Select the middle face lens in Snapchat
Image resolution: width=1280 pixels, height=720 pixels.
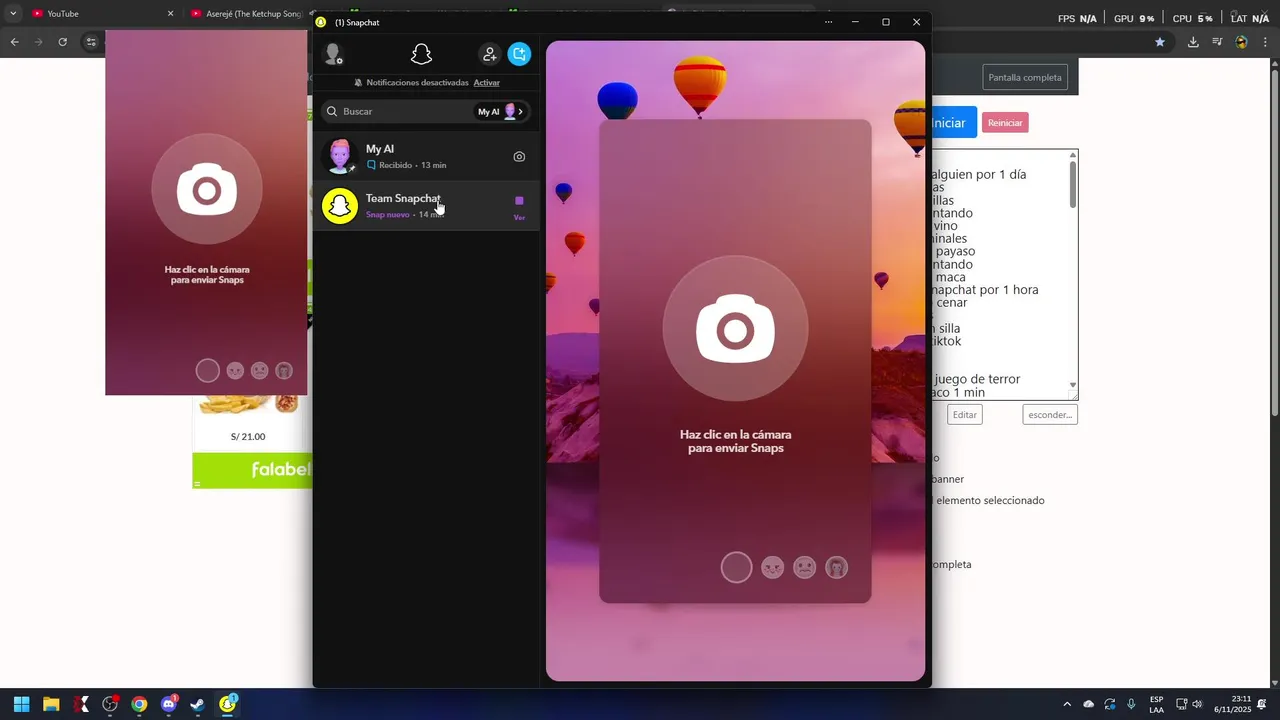pos(804,567)
